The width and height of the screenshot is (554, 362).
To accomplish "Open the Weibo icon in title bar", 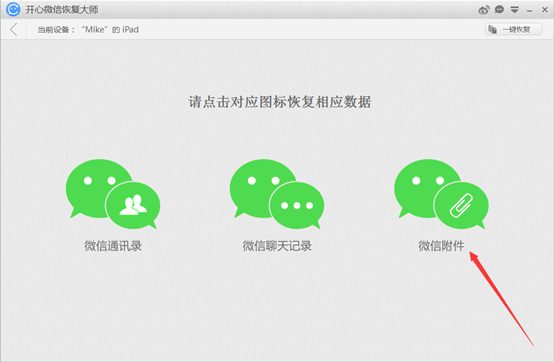I will pos(484,10).
